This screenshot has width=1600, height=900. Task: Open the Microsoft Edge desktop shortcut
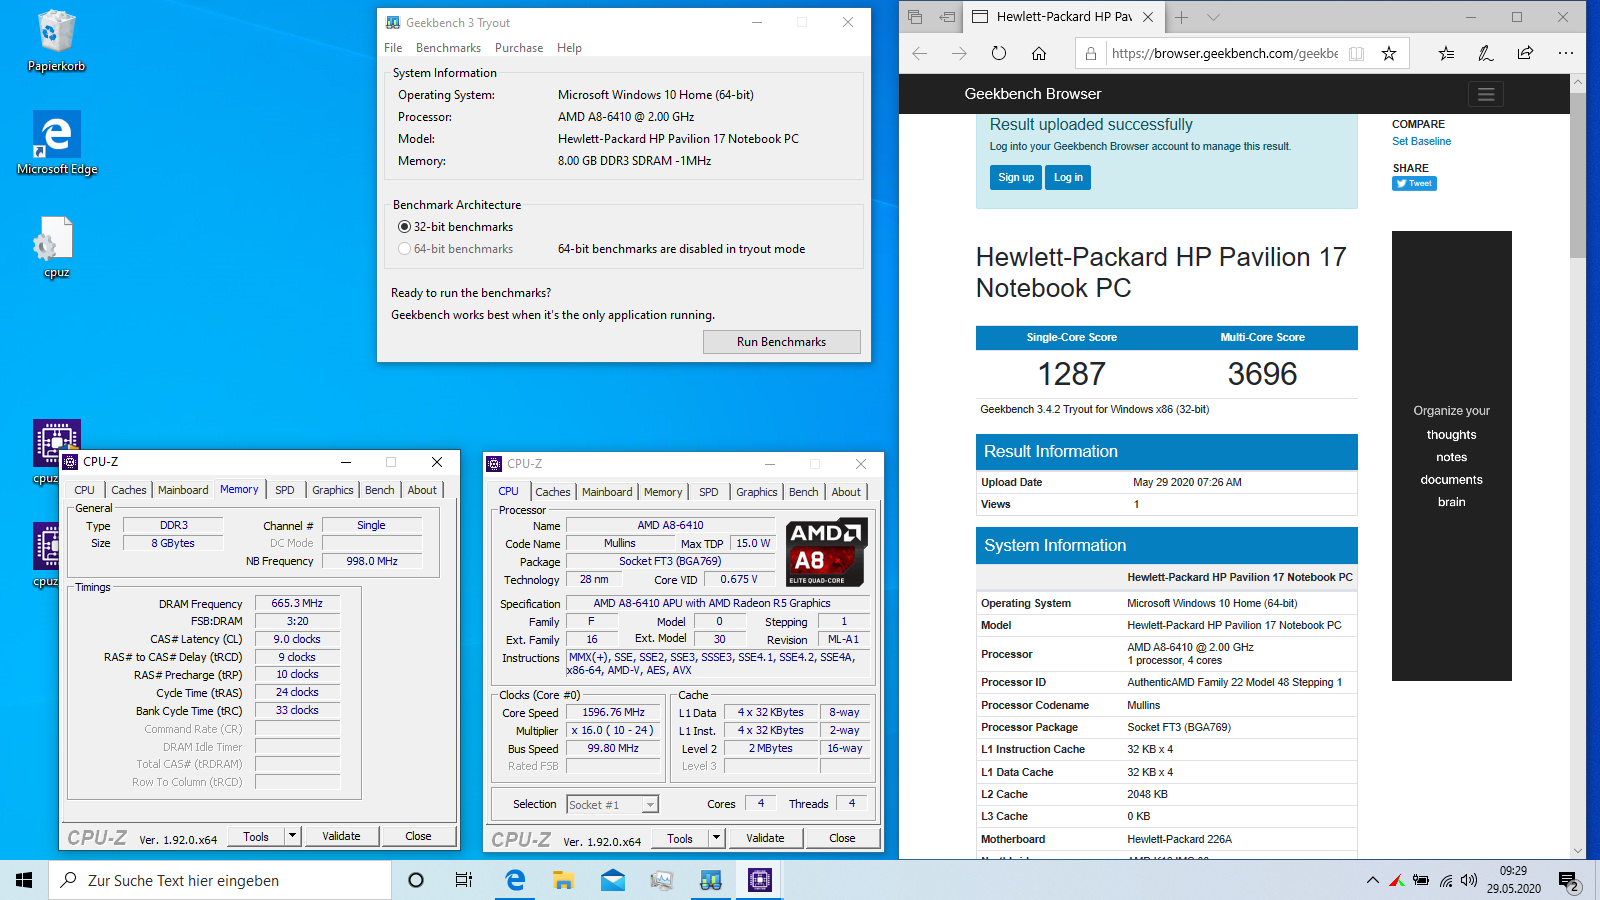pos(57,143)
